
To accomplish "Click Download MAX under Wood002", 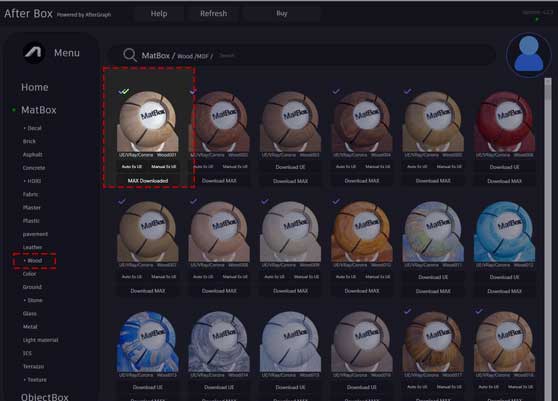I will (x=219, y=181).
